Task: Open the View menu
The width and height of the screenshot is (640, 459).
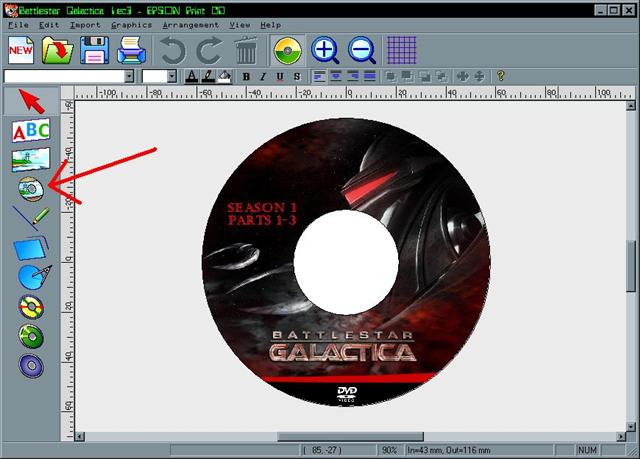Action: pyautogui.click(x=240, y=25)
